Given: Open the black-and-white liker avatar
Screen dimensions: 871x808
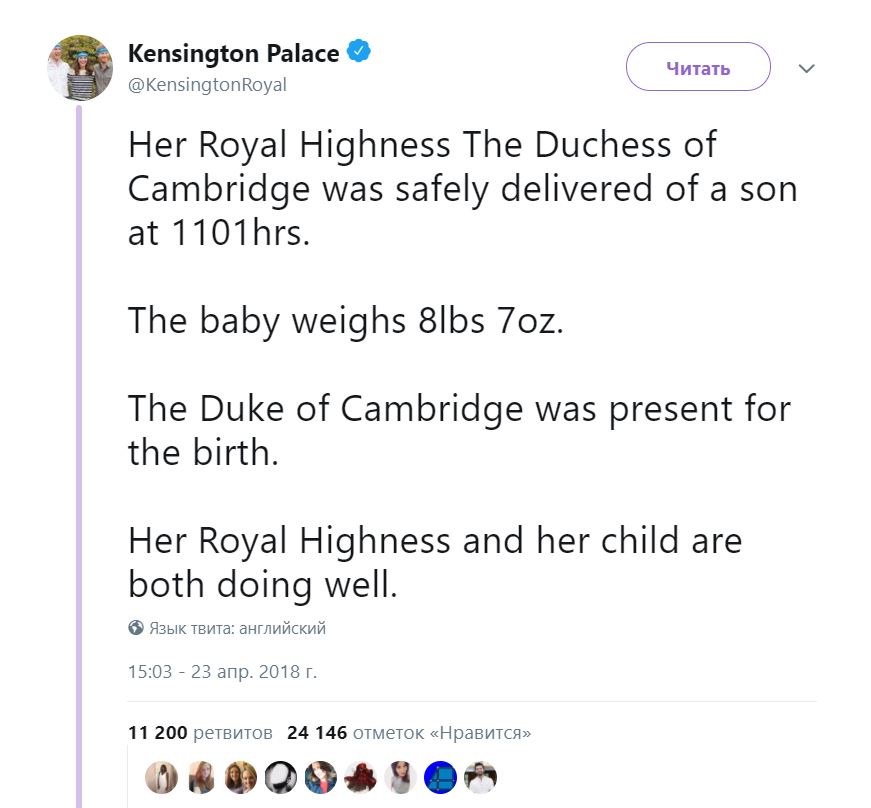Looking at the screenshot, I should pos(281,778).
